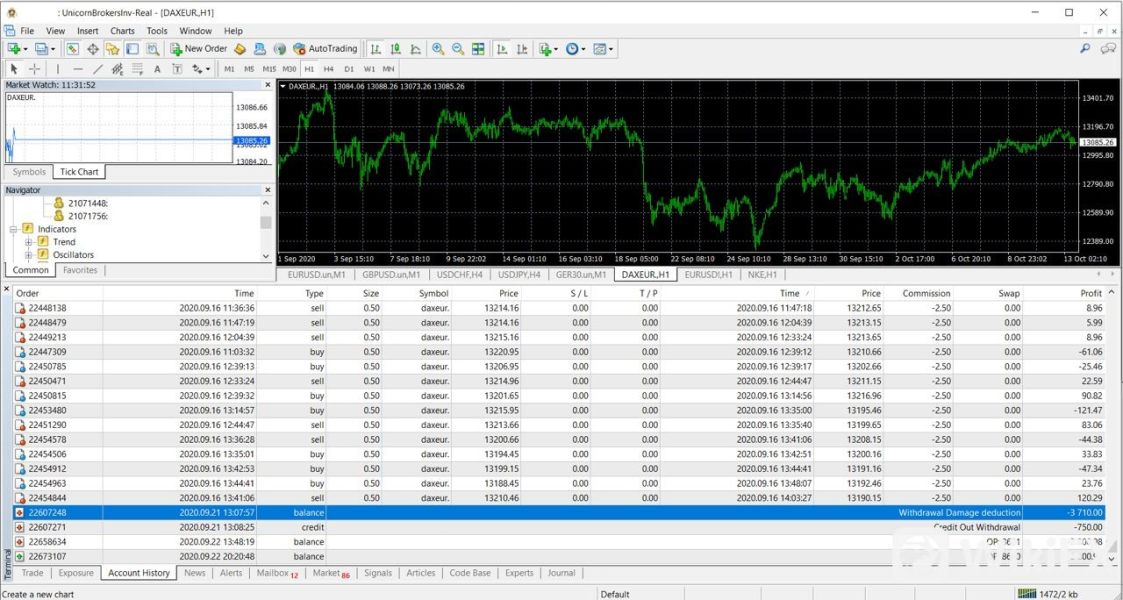Toggle the Navigator window icon
Viewport: 1123px width, 600px height.
coord(112,49)
